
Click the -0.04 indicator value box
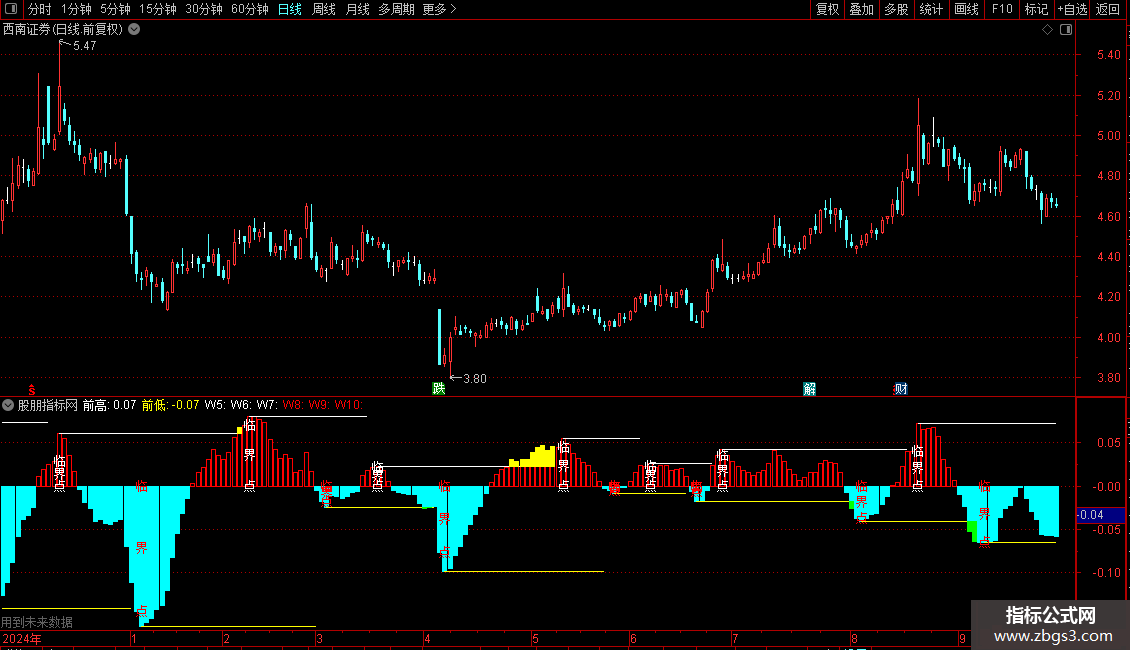pyautogui.click(x=1100, y=515)
